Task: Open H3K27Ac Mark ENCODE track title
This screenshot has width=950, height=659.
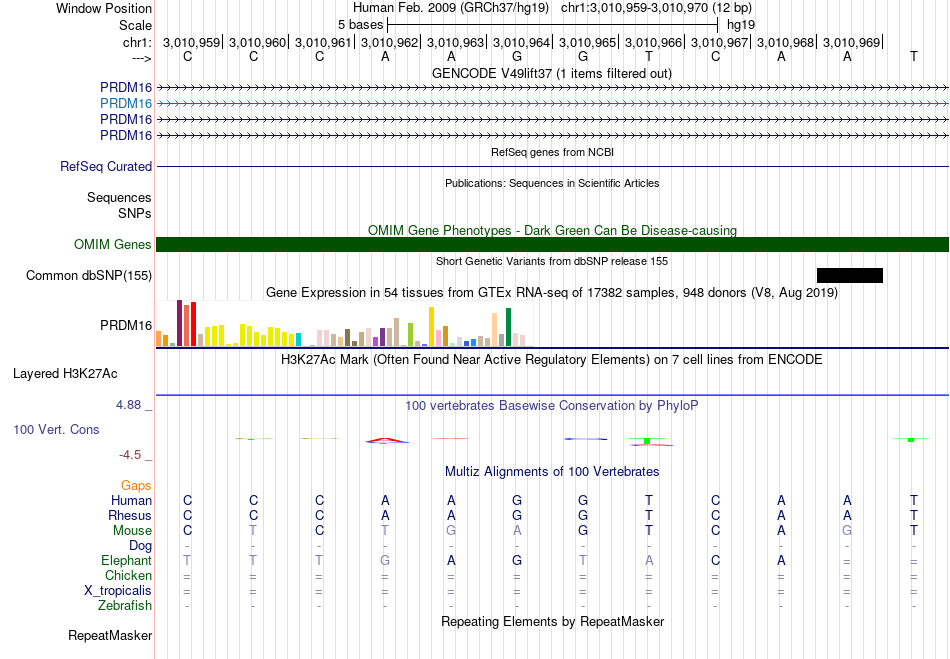Action: click(552, 360)
